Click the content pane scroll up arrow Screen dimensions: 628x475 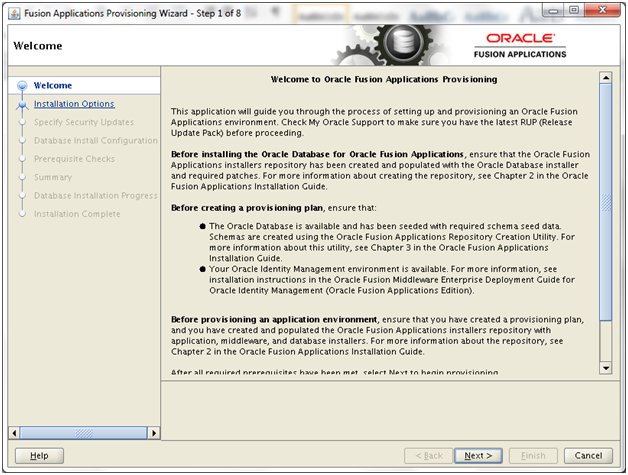click(x=606, y=78)
